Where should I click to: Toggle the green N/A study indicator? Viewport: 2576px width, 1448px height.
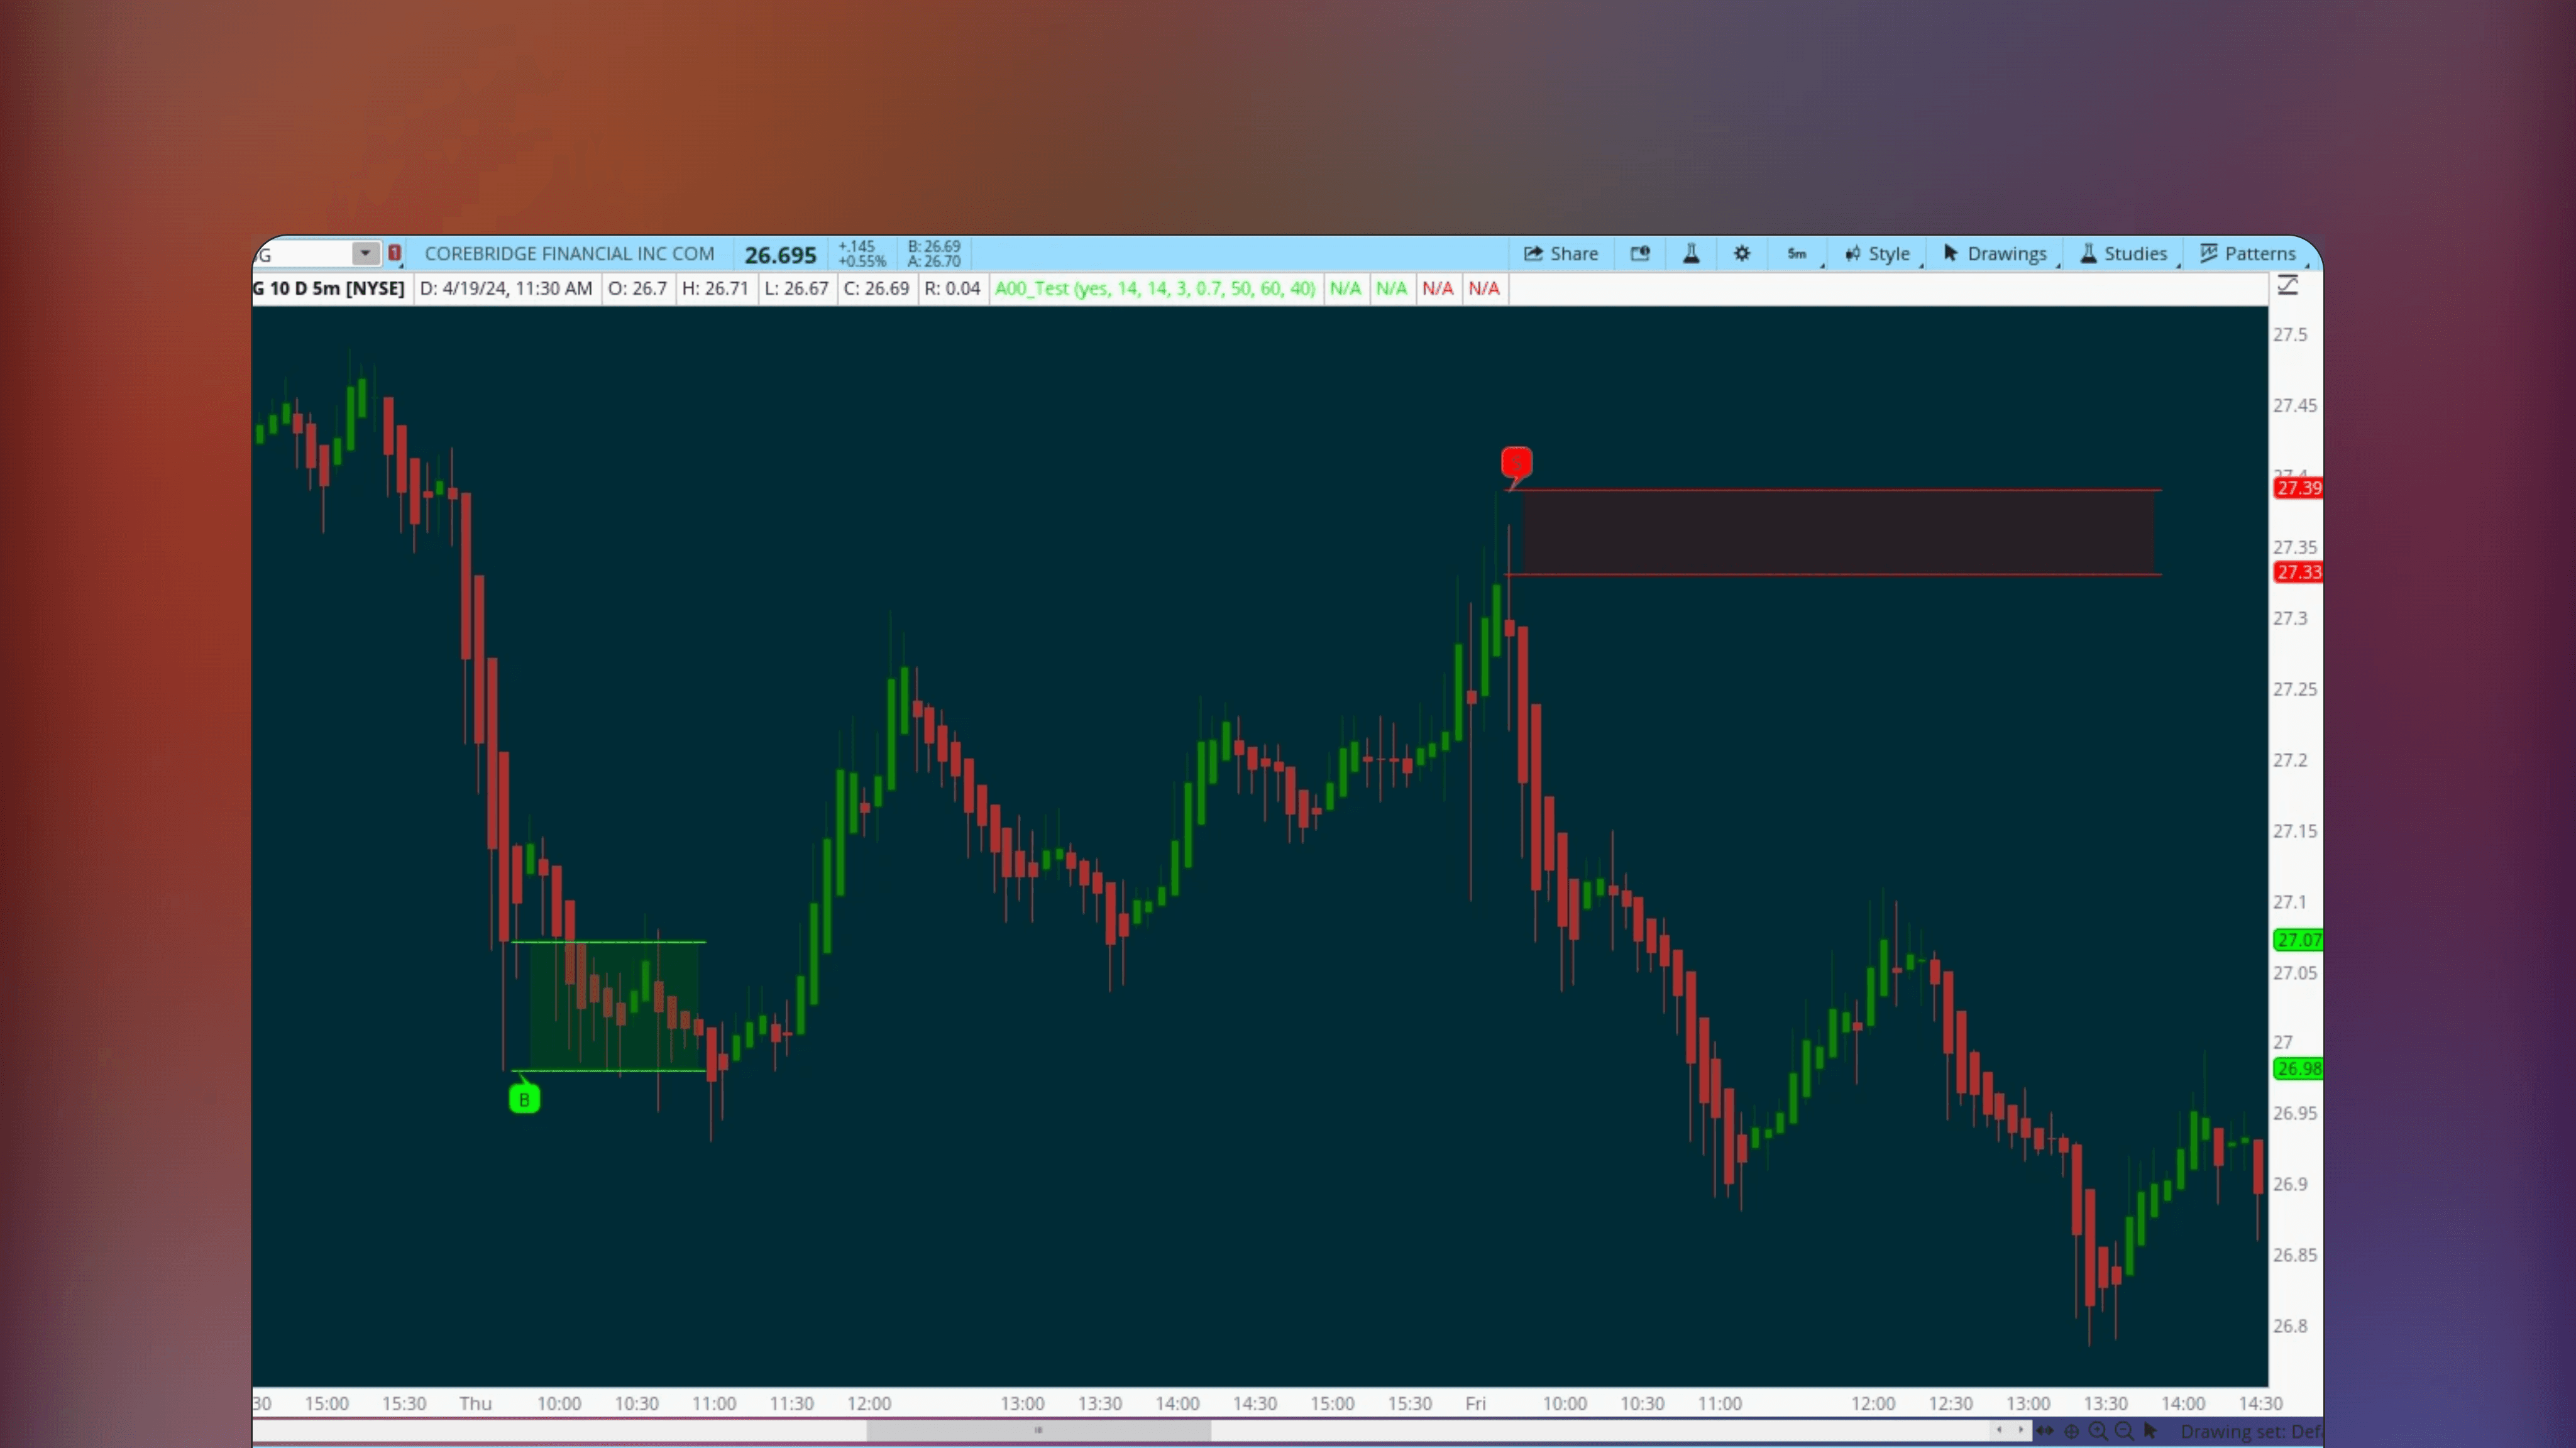click(x=1347, y=288)
